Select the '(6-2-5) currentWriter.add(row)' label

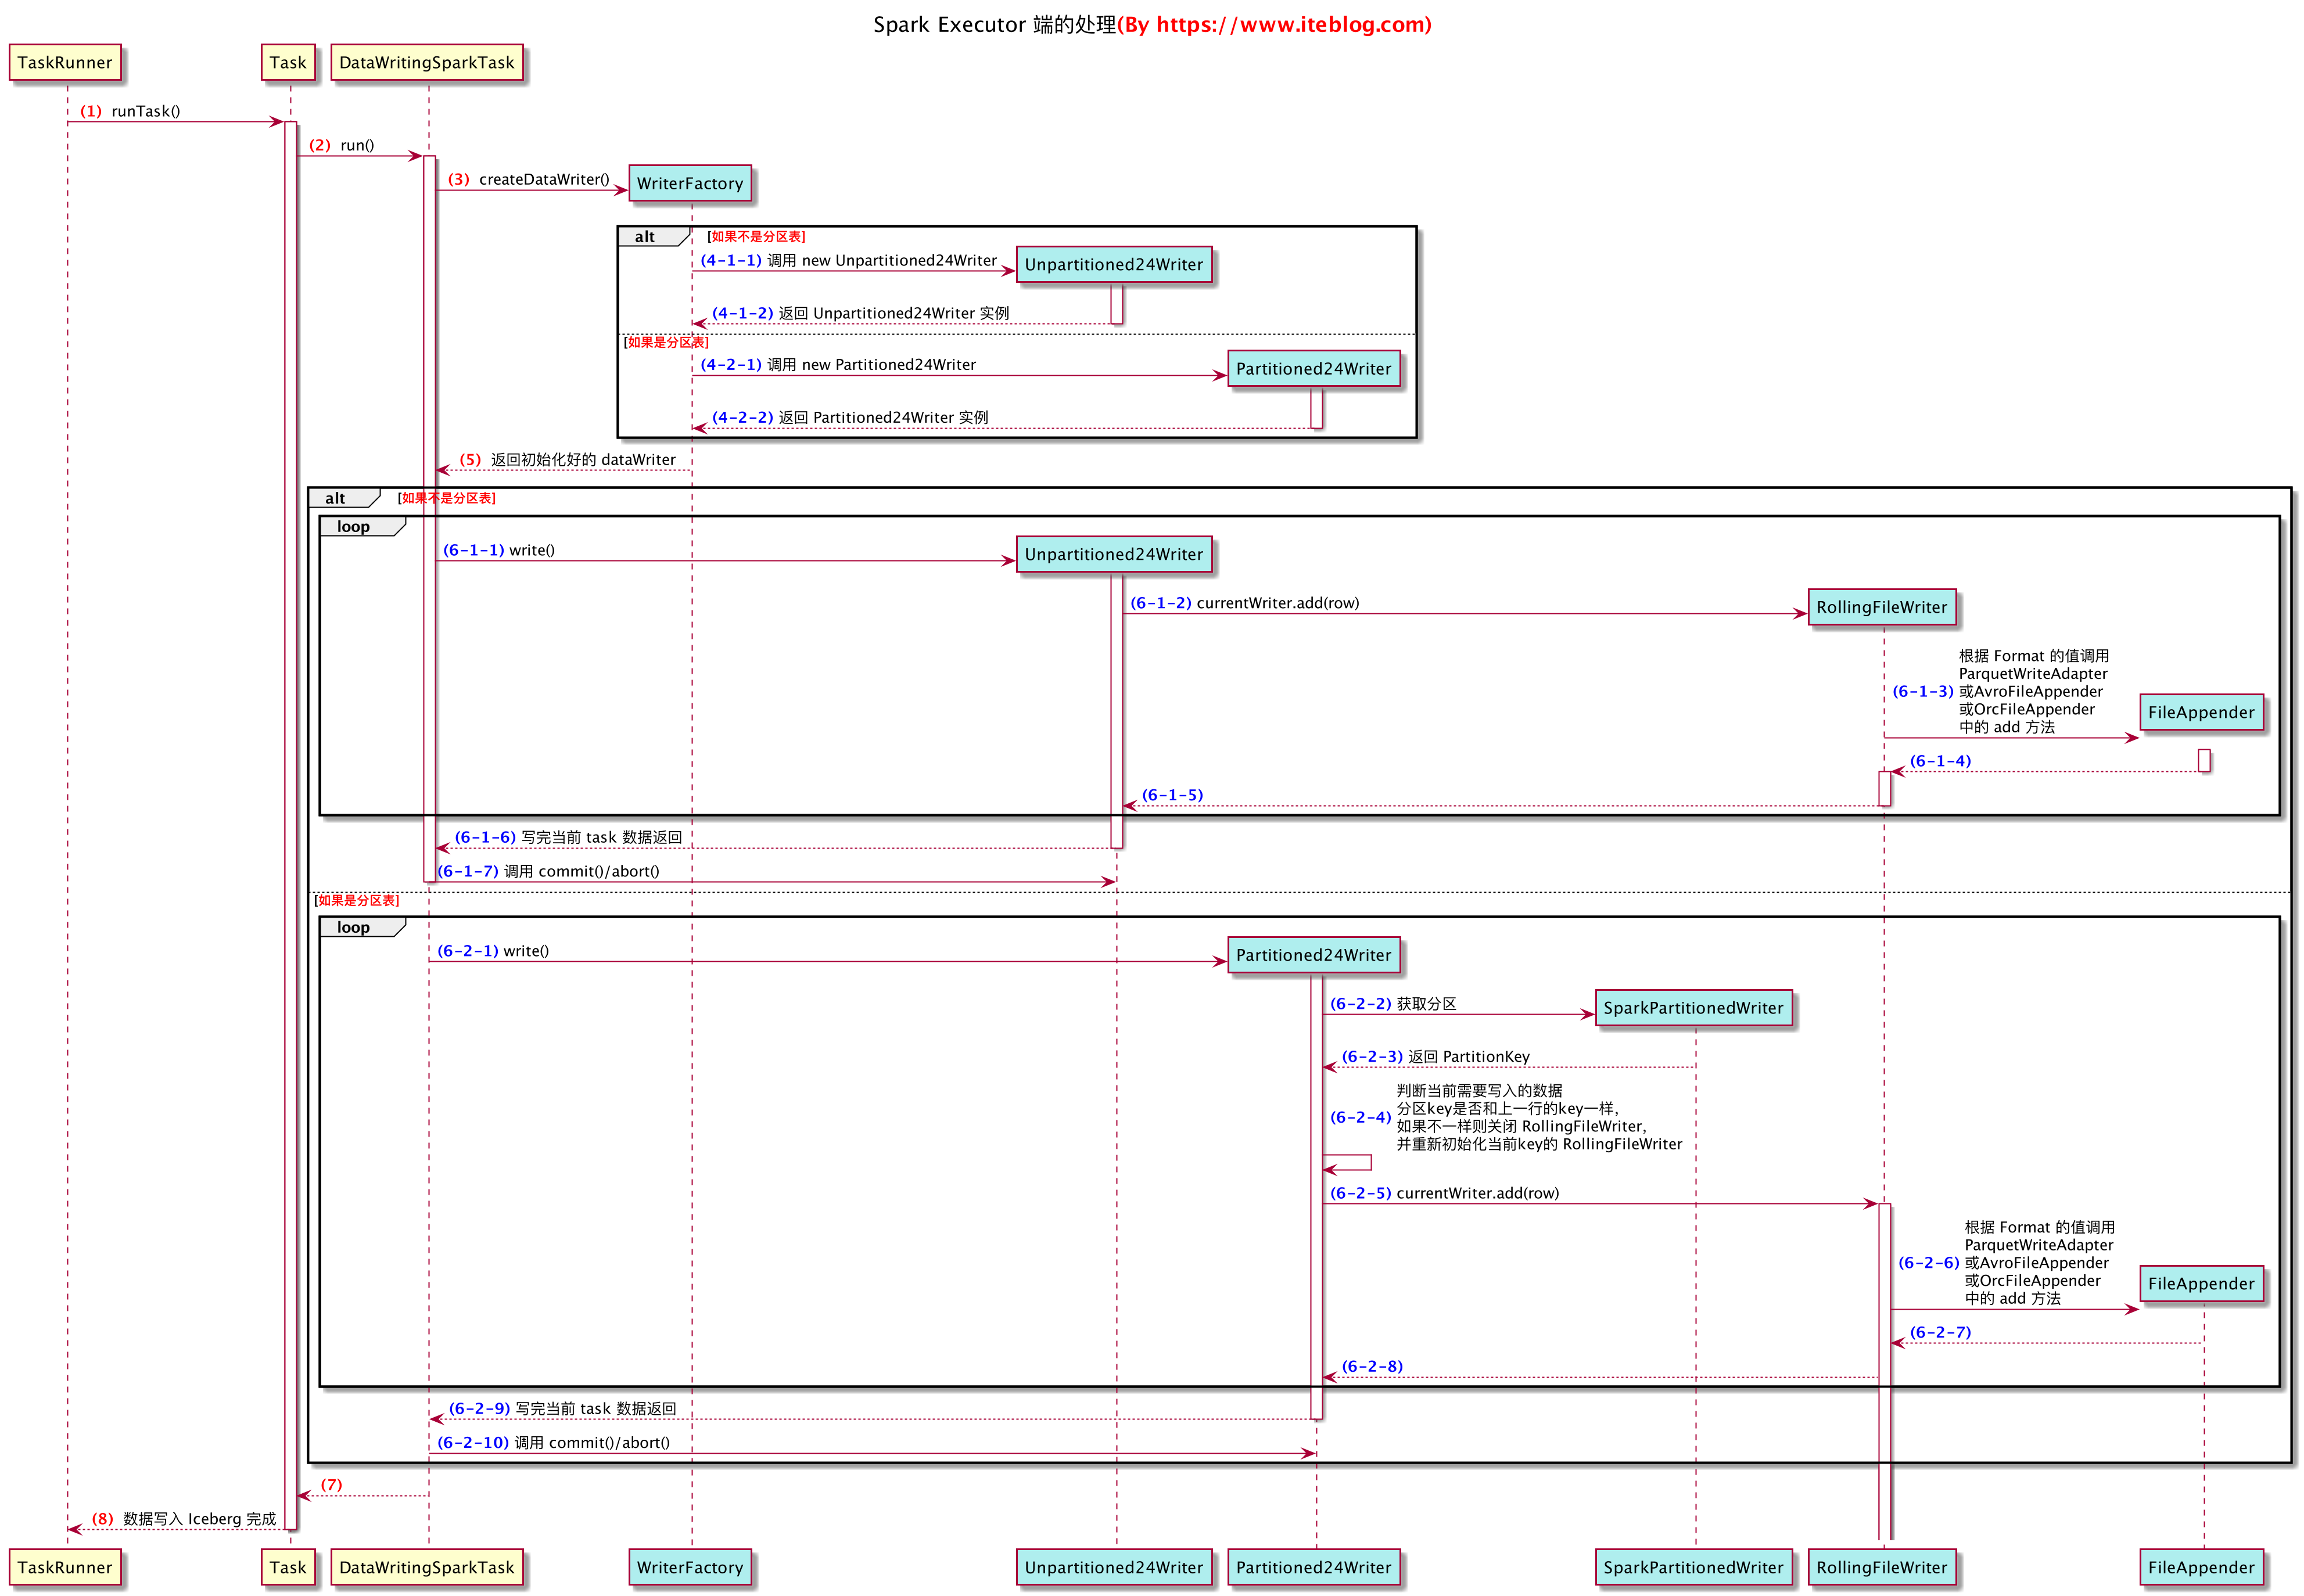[x=1444, y=1193]
